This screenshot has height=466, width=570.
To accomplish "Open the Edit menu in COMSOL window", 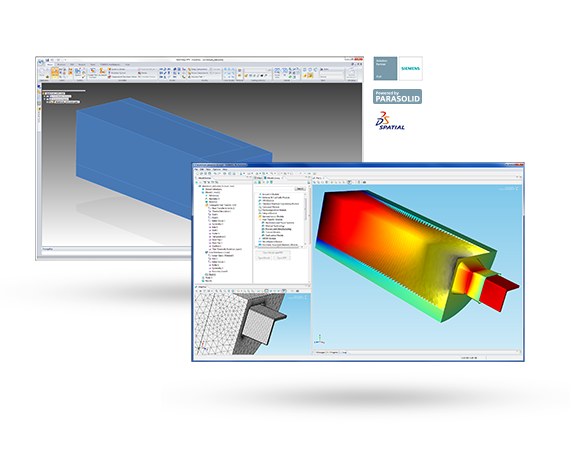I will click(202, 169).
